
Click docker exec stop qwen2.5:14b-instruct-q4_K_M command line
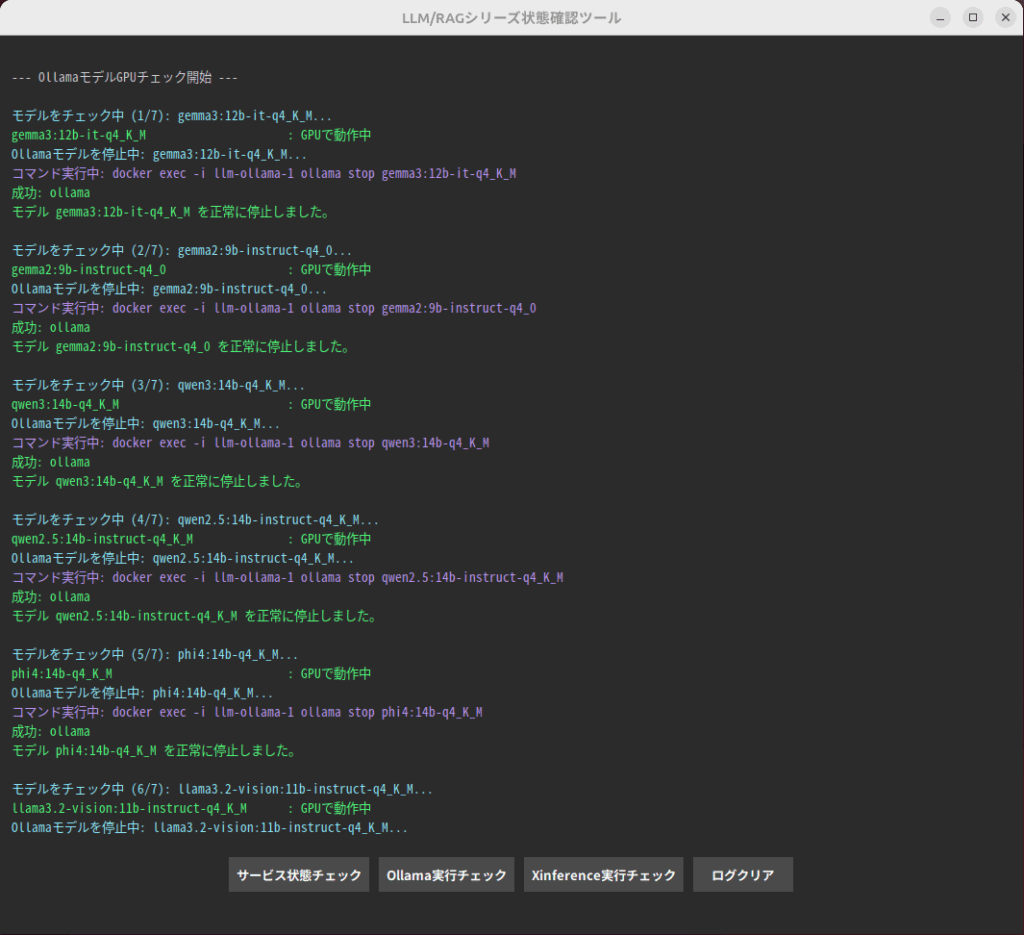[287, 577]
